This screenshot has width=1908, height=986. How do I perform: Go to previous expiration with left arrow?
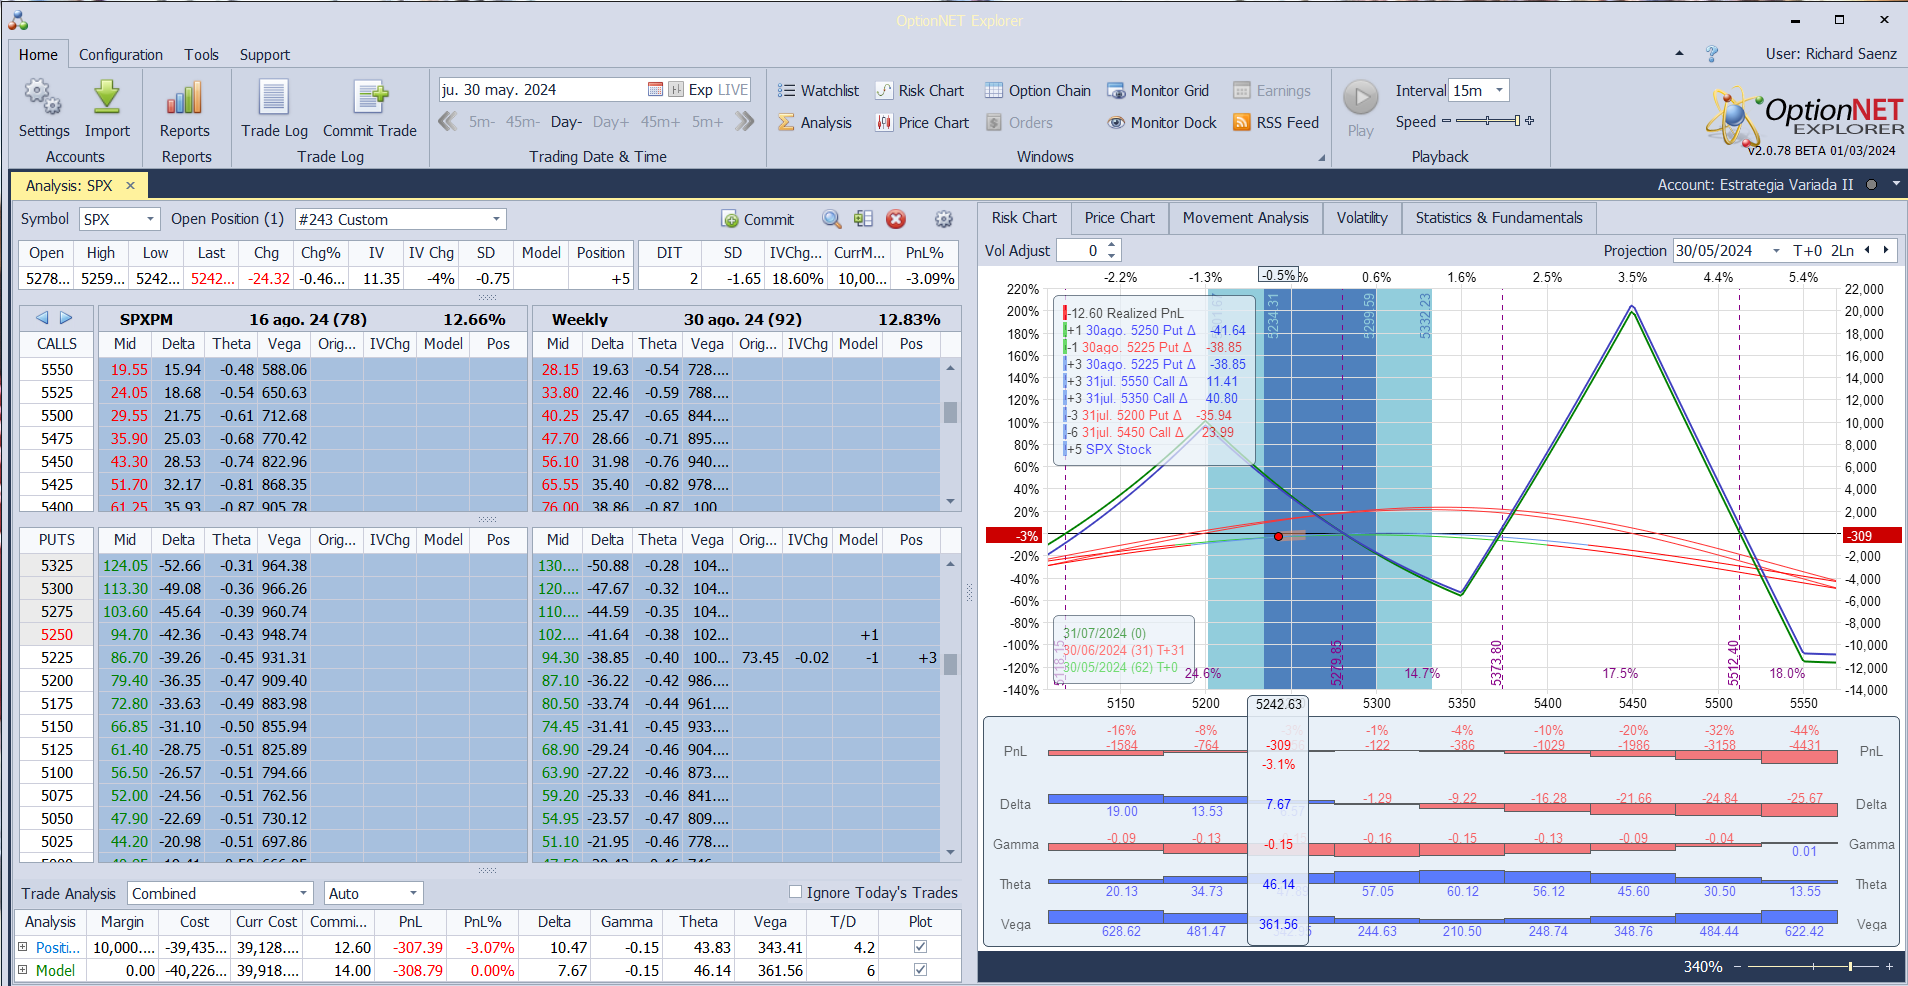[42, 318]
